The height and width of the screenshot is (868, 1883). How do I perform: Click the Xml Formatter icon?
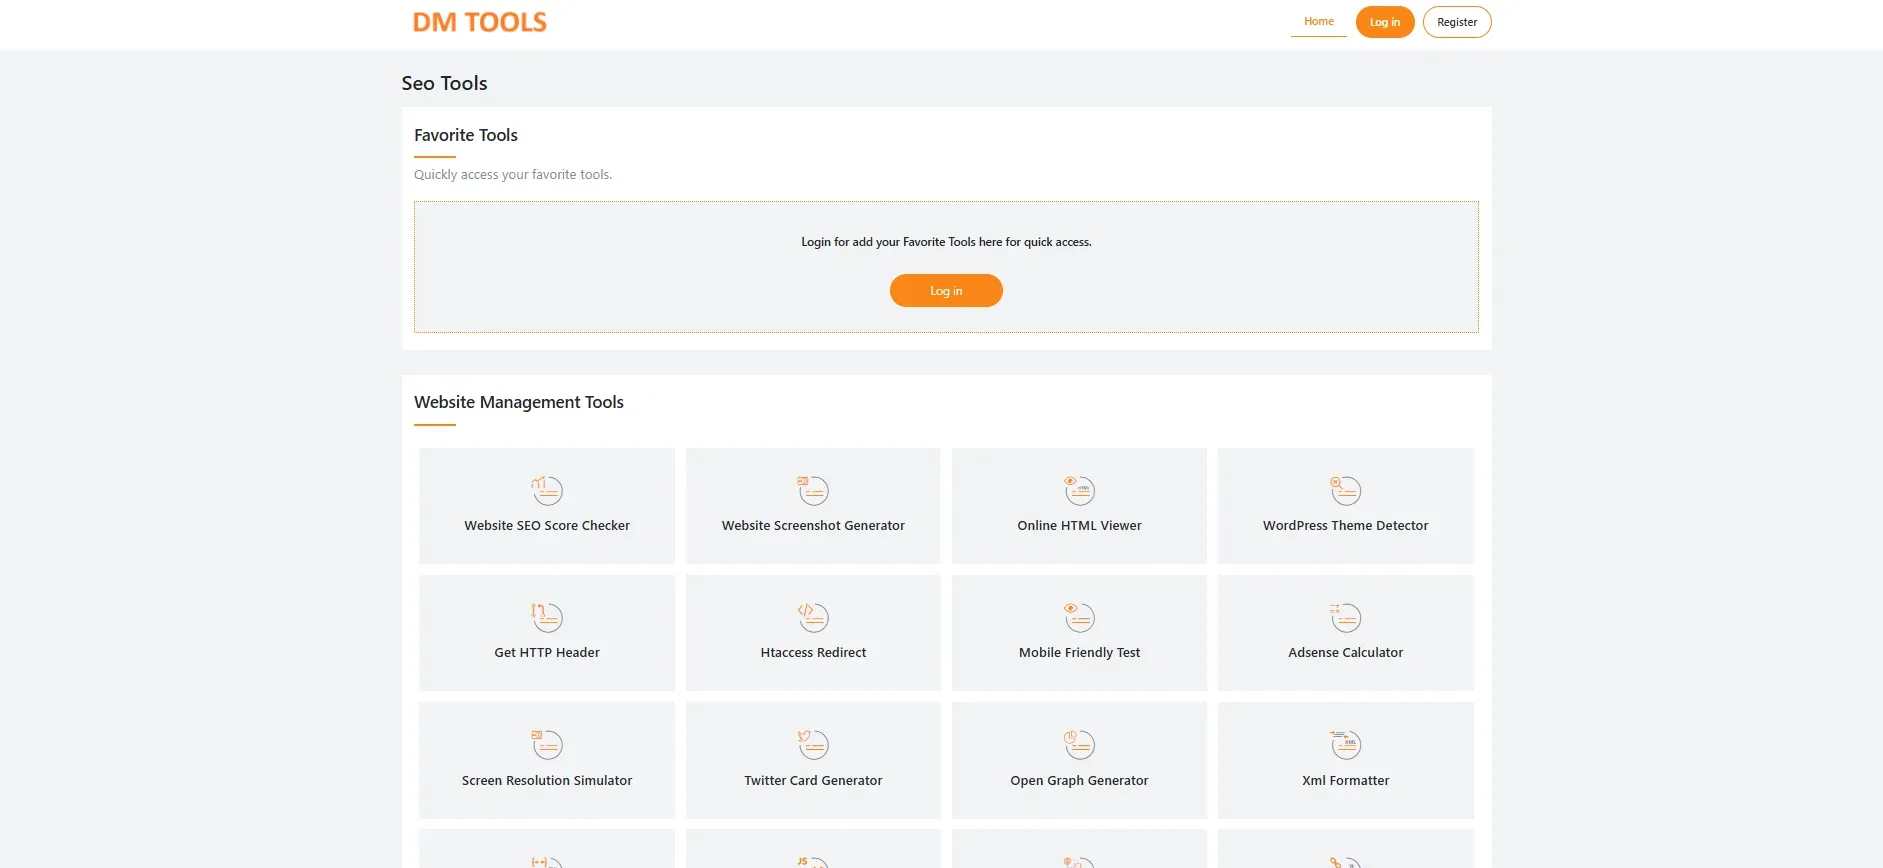click(x=1345, y=744)
